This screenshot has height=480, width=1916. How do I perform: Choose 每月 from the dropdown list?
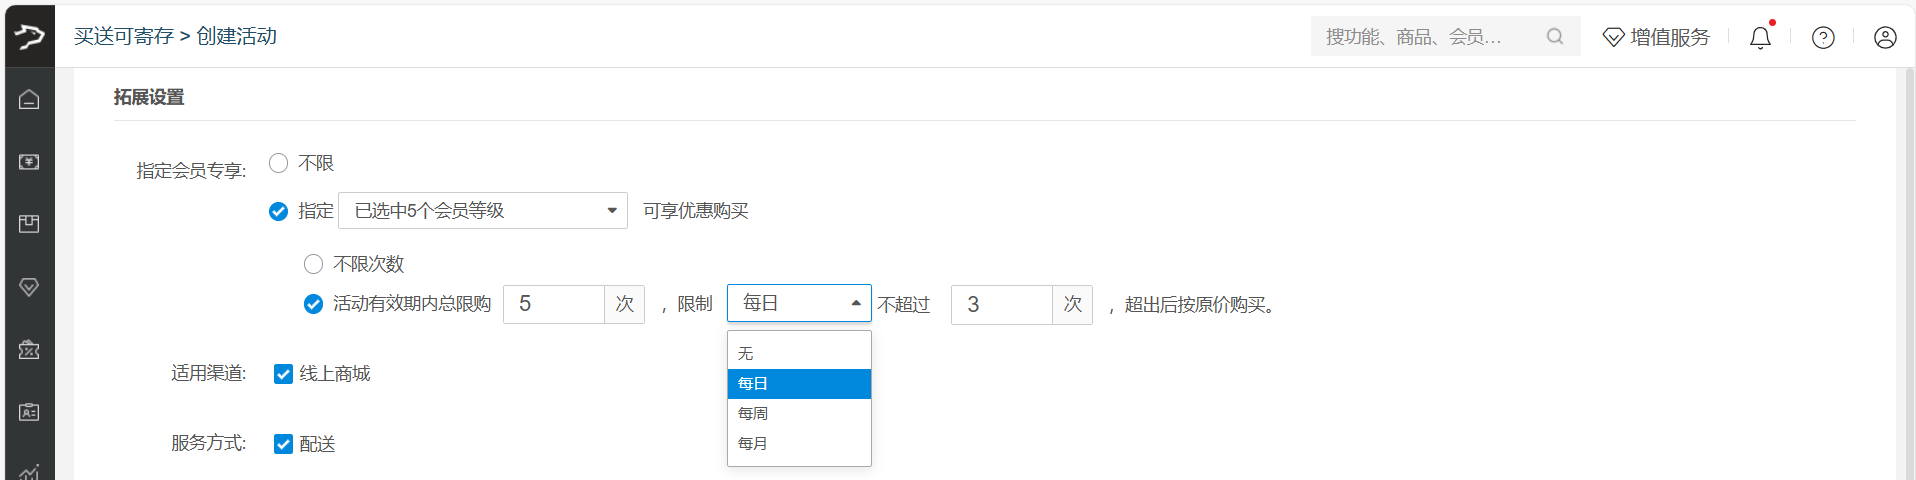click(x=799, y=443)
